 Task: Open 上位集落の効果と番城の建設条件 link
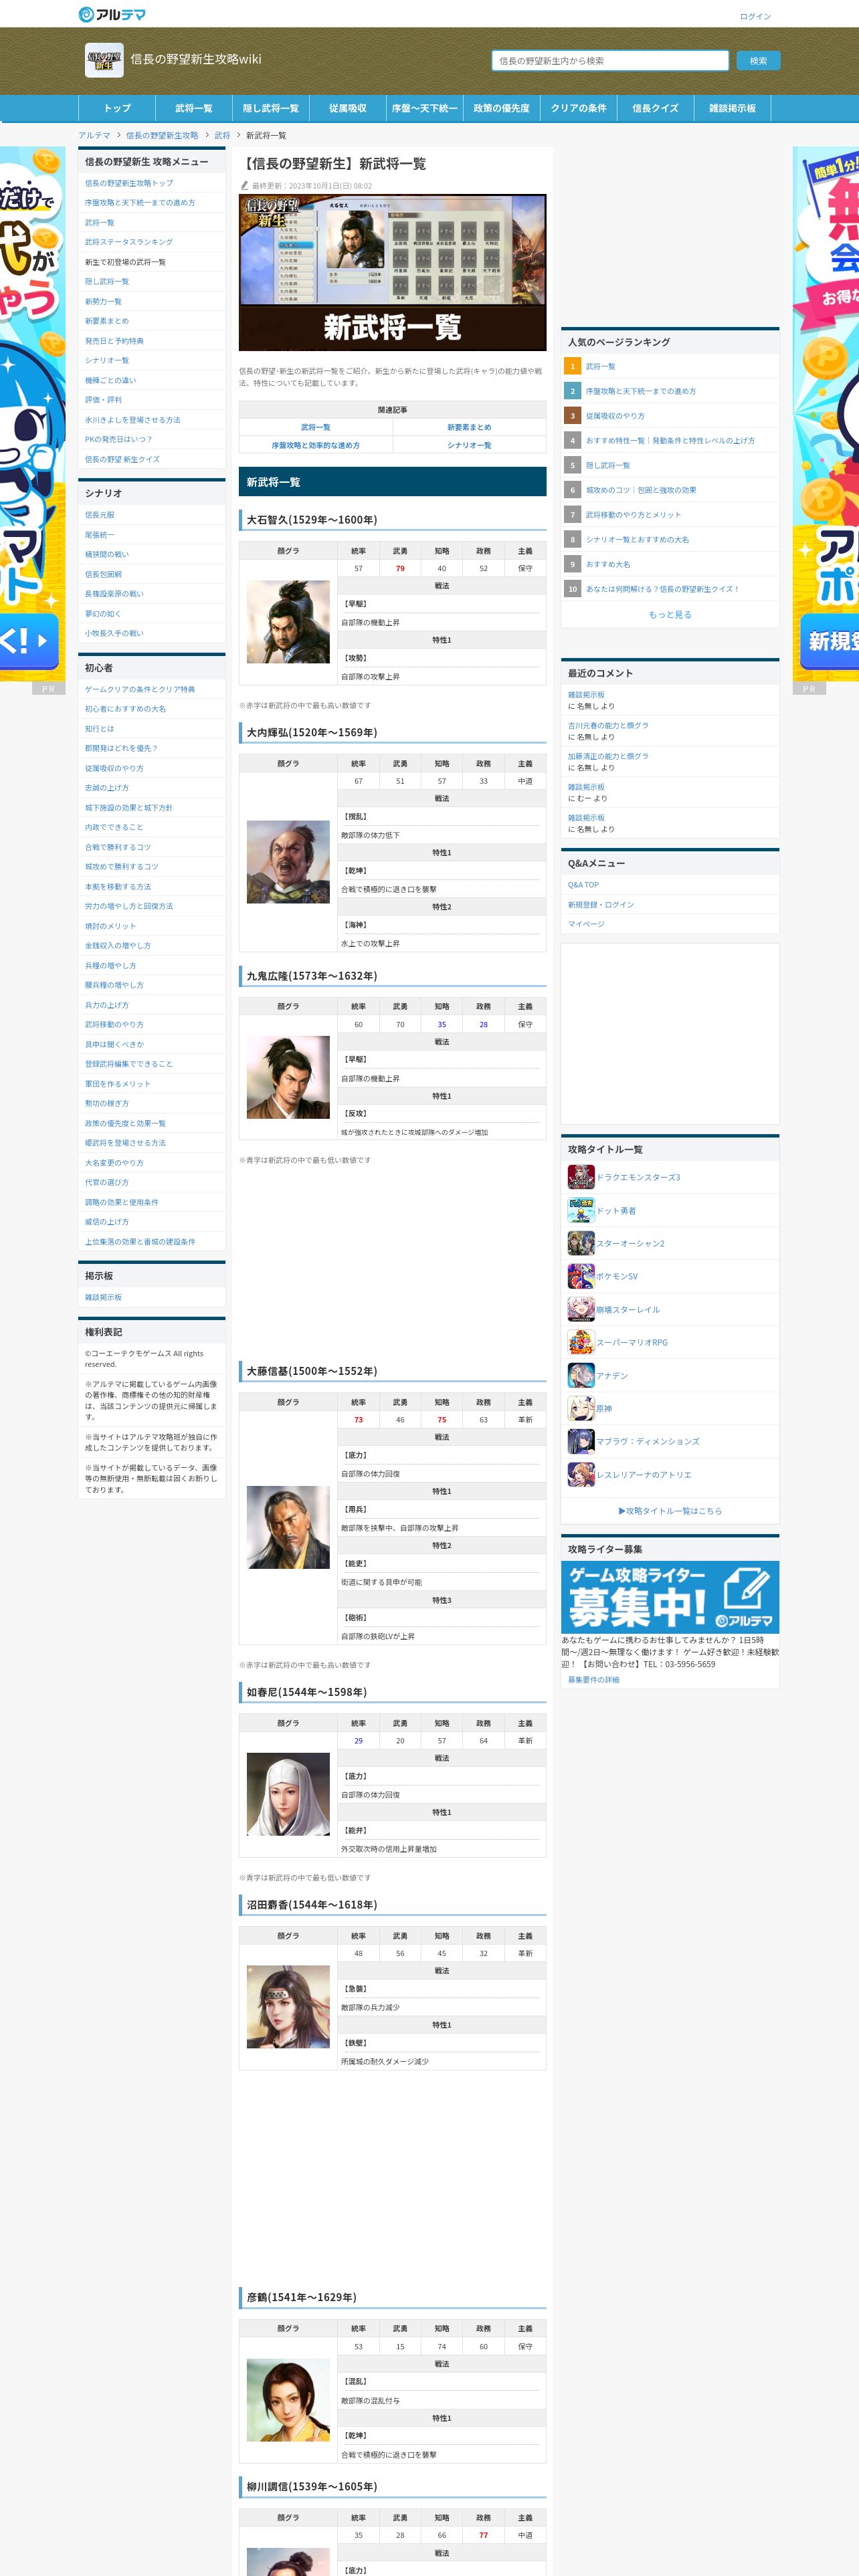(x=140, y=1241)
